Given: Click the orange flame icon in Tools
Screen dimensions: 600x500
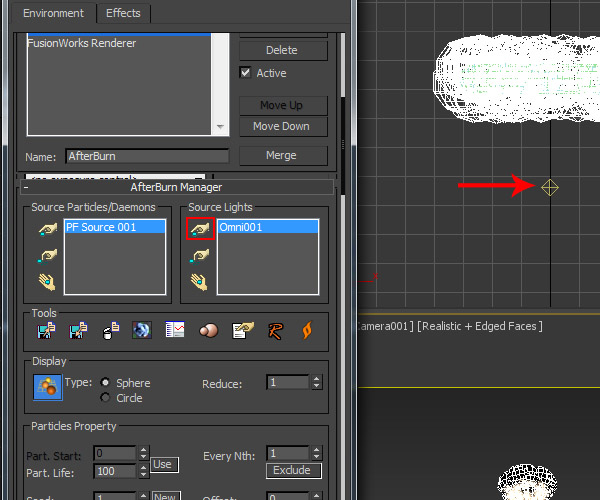Looking at the screenshot, I should pyautogui.click(x=307, y=331).
